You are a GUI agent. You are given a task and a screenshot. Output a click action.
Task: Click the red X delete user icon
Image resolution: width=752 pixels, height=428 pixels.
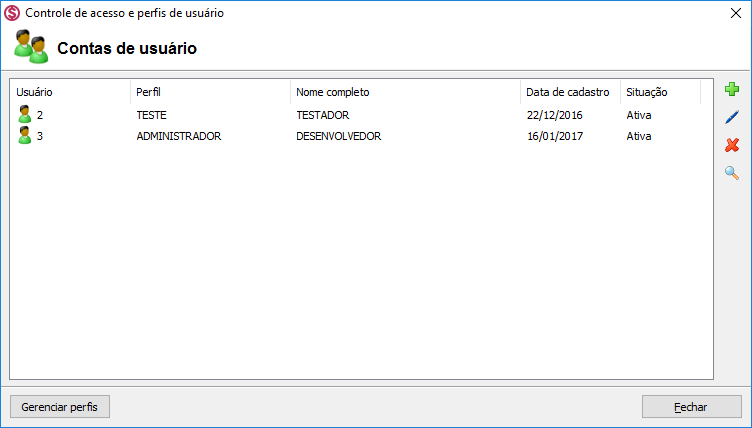(732, 146)
